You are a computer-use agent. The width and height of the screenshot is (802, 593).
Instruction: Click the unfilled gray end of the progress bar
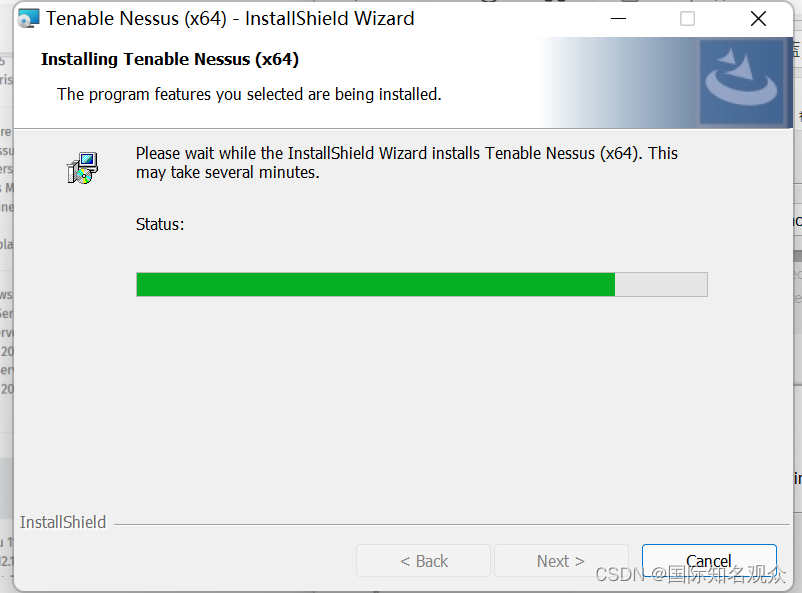[661, 284]
